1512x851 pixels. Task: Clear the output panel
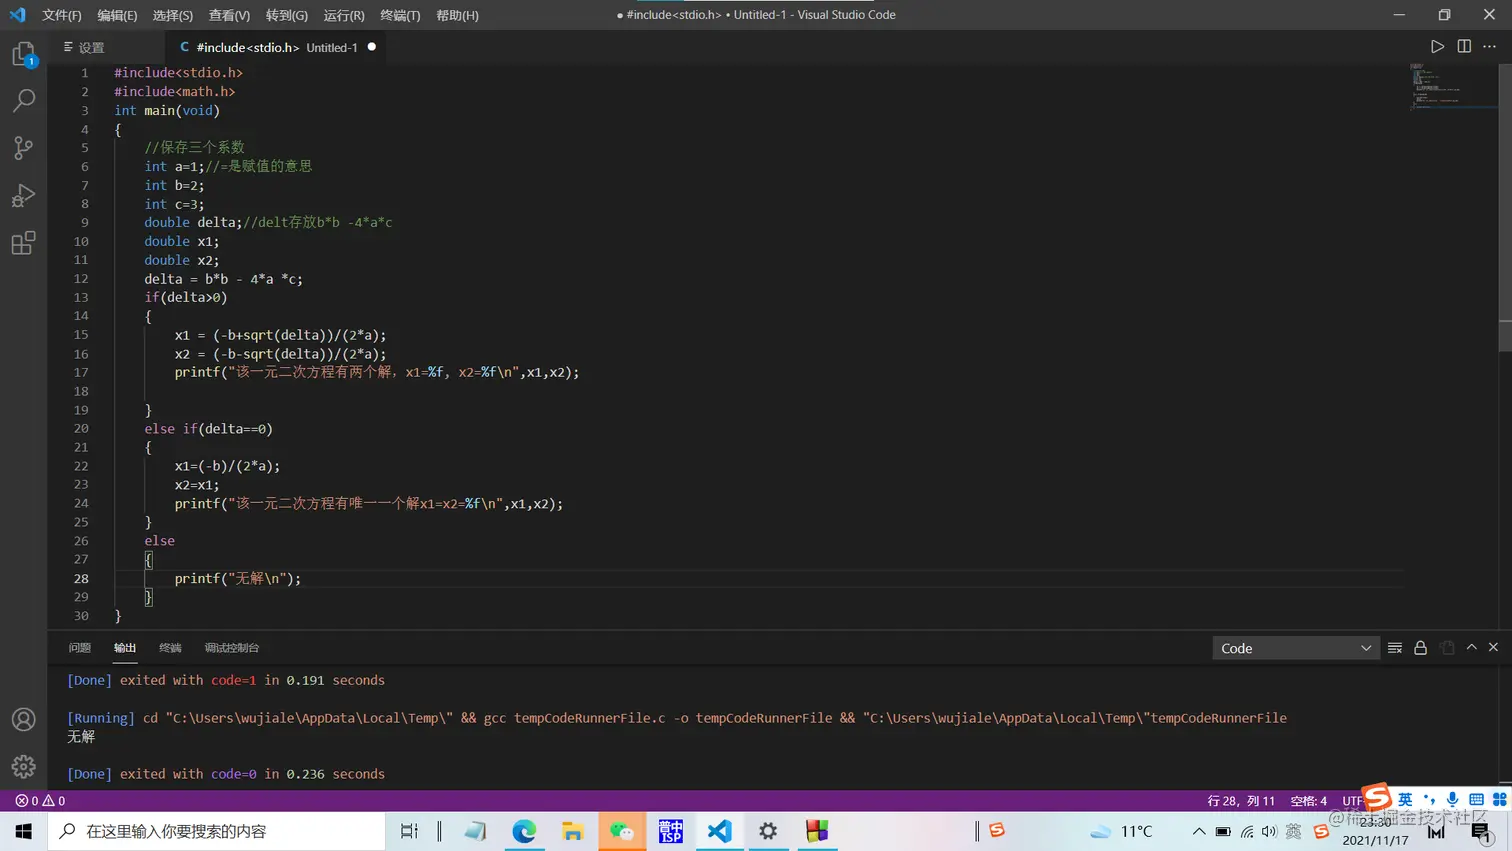(1395, 648)
